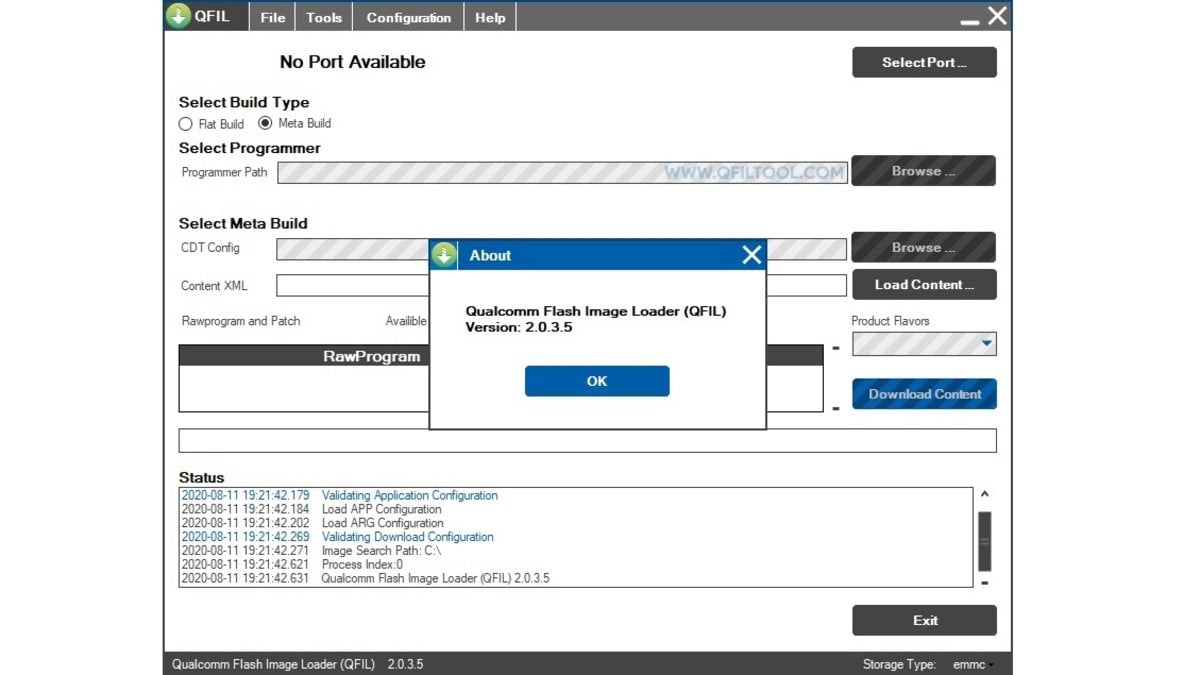
Task: Click the 'Load APP Configuration' log line
Action: (x=382, y=509)
